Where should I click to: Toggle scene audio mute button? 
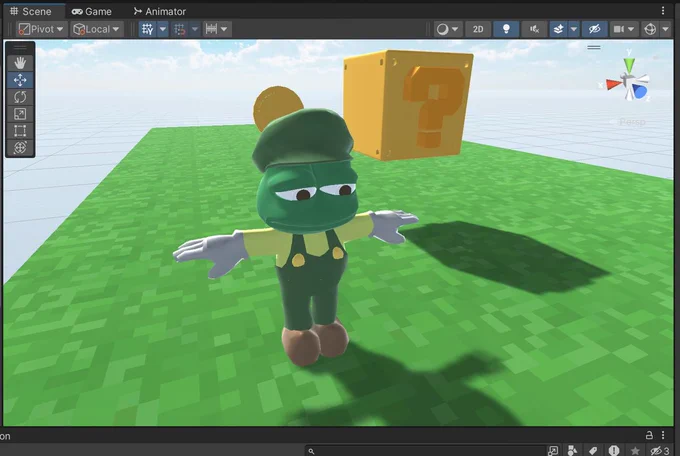[534, 29]
